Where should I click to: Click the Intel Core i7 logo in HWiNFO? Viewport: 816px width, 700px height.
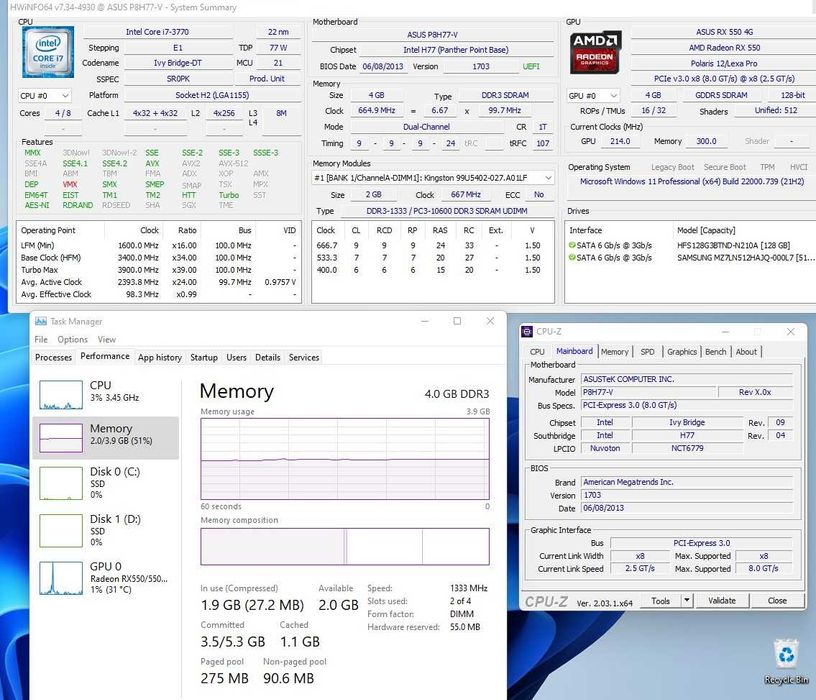[48, 52]
